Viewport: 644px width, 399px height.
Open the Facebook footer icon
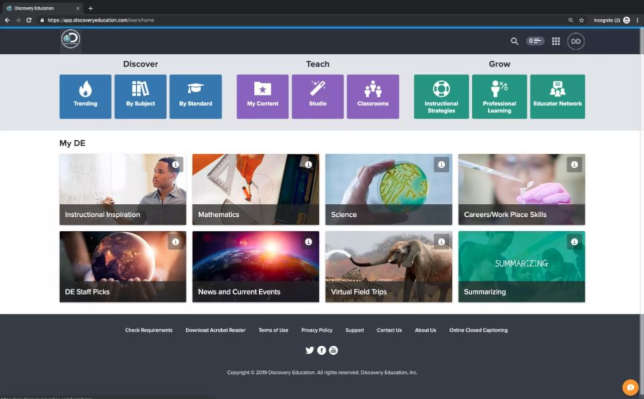(x=322, y=350)
